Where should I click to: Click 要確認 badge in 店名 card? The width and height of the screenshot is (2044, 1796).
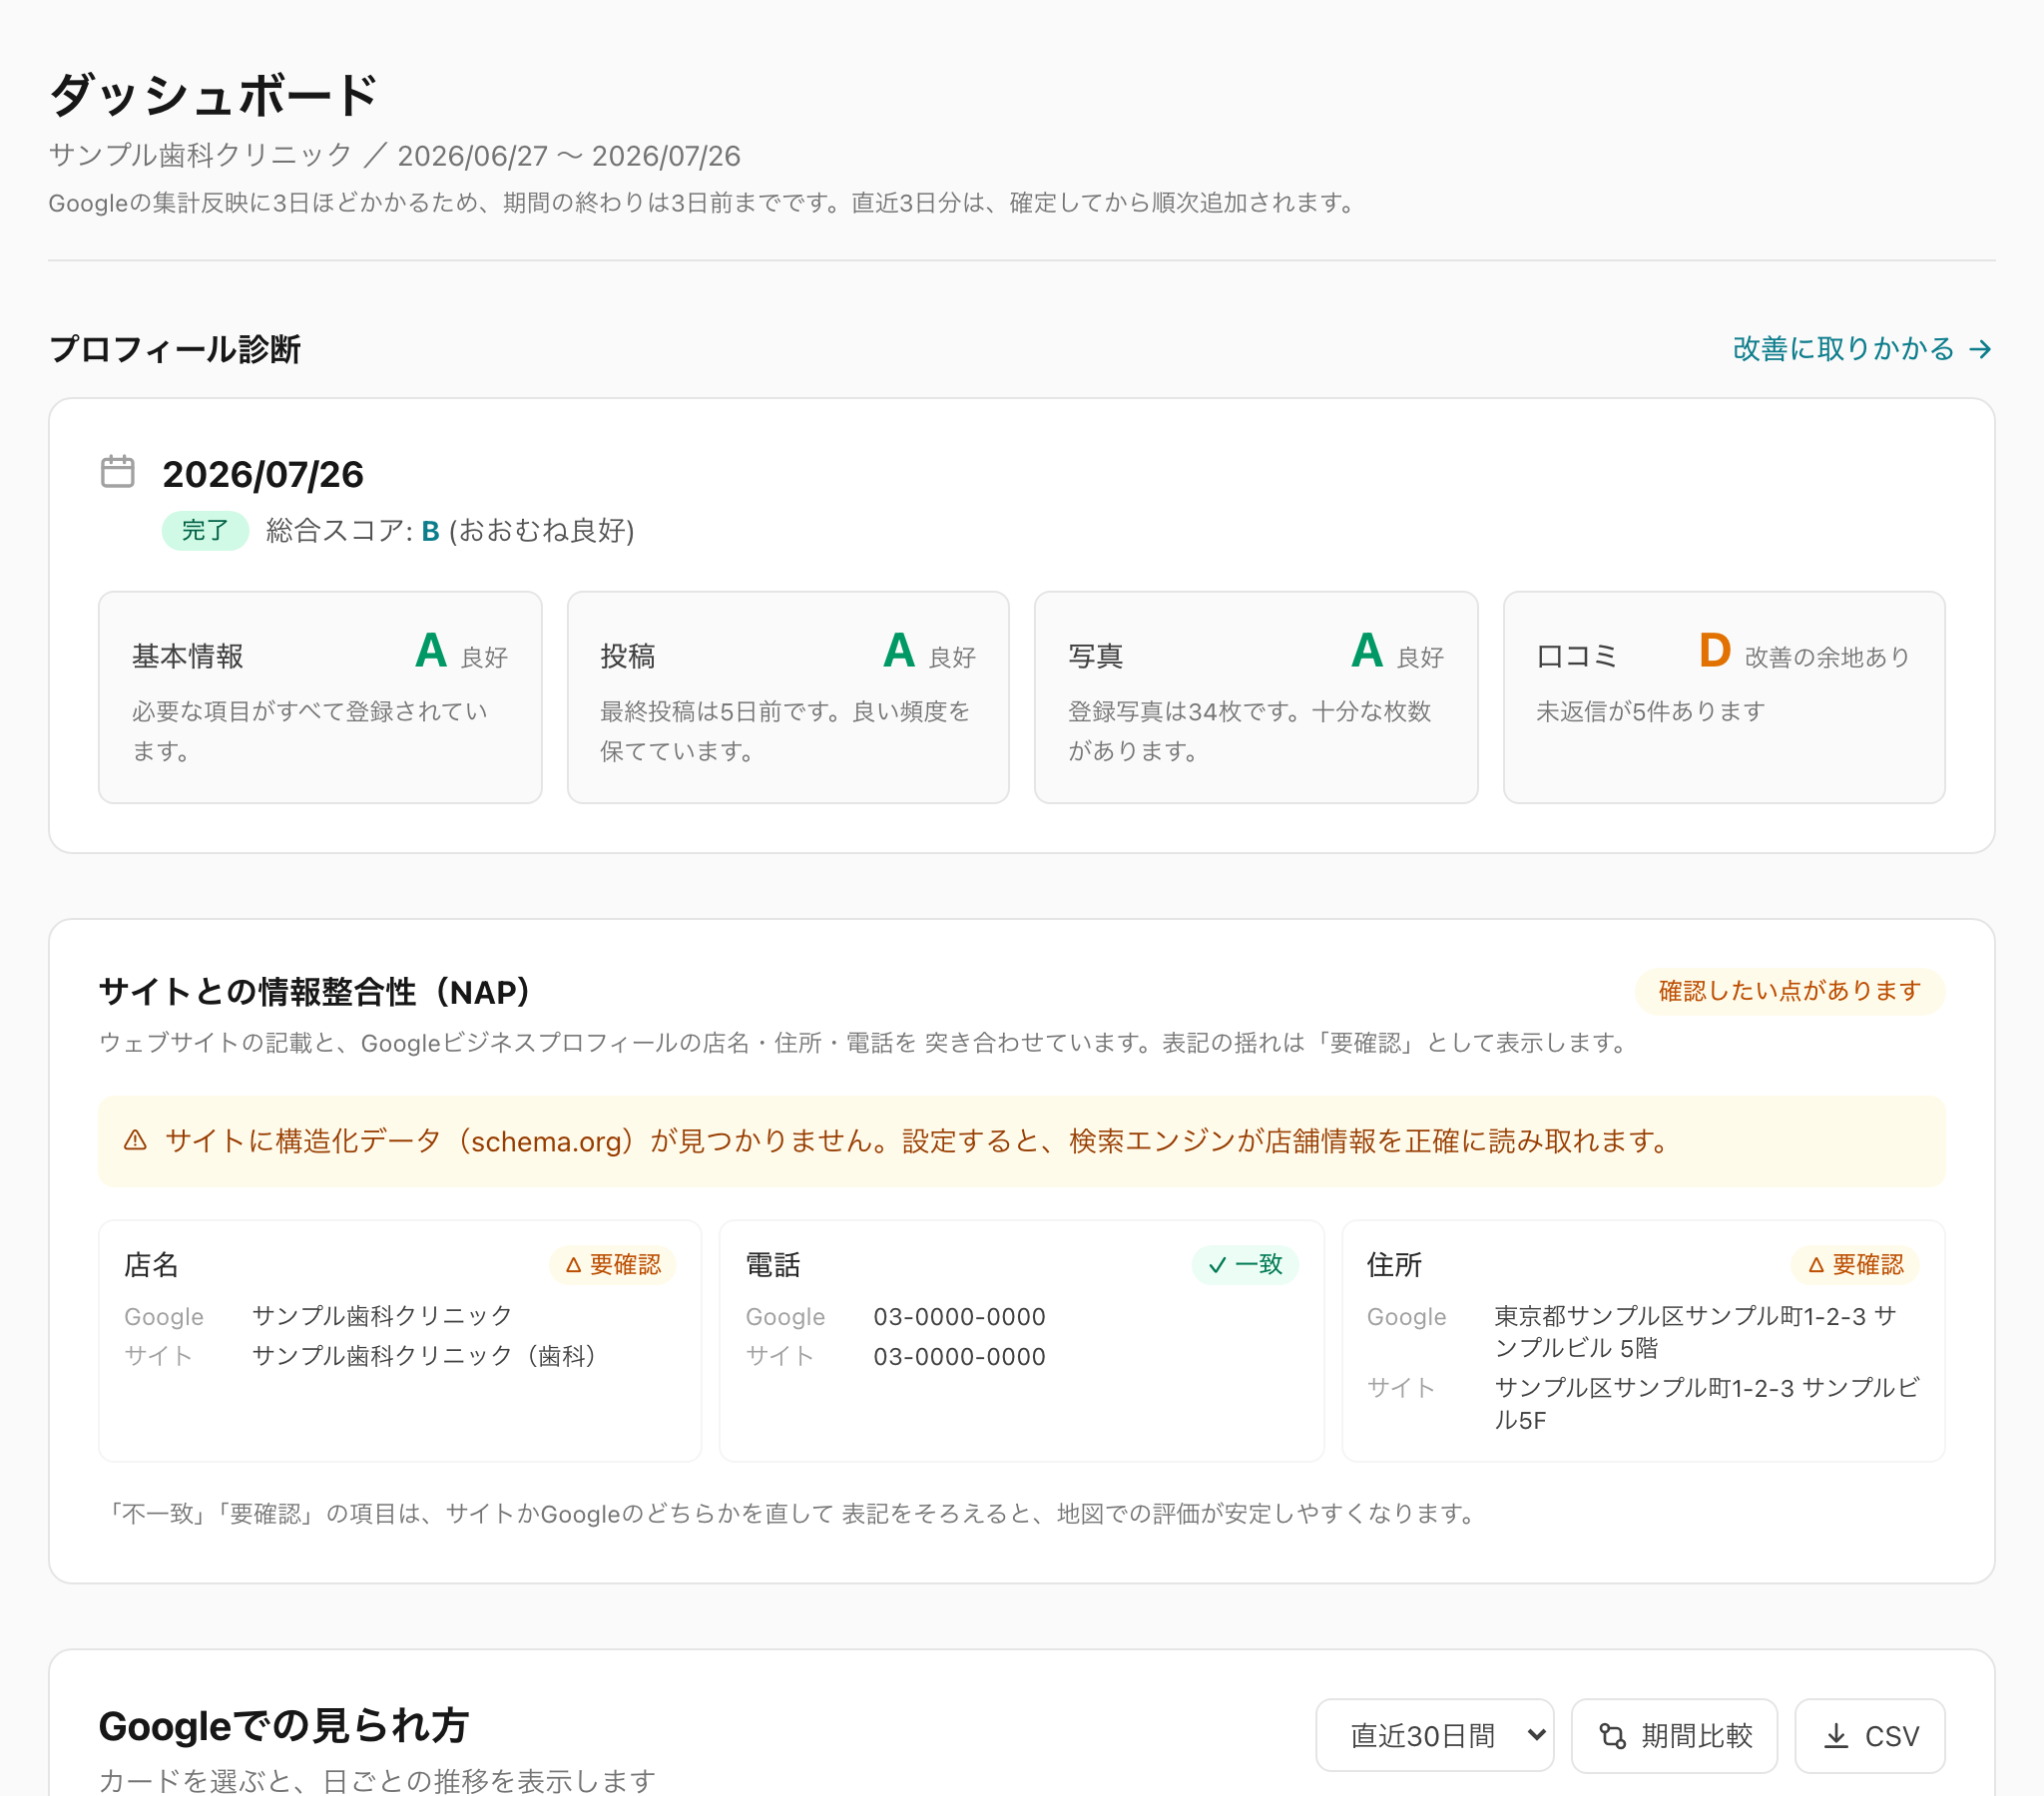(x=613, y=1265)
